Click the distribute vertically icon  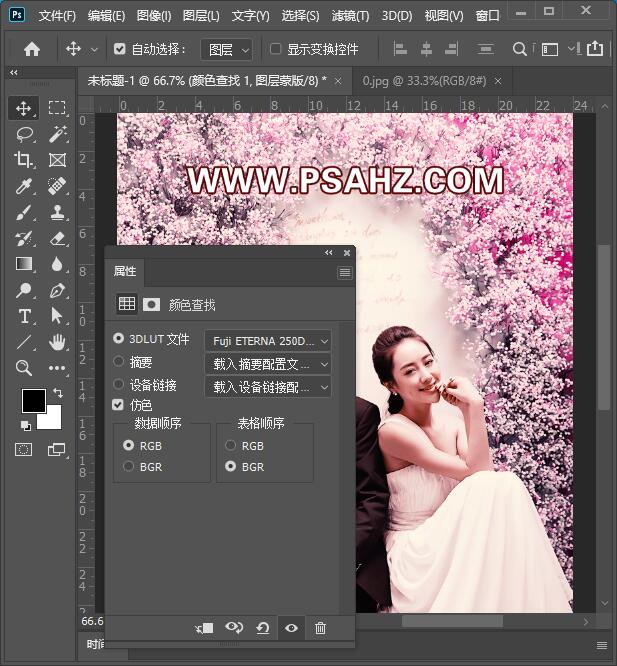485,49
